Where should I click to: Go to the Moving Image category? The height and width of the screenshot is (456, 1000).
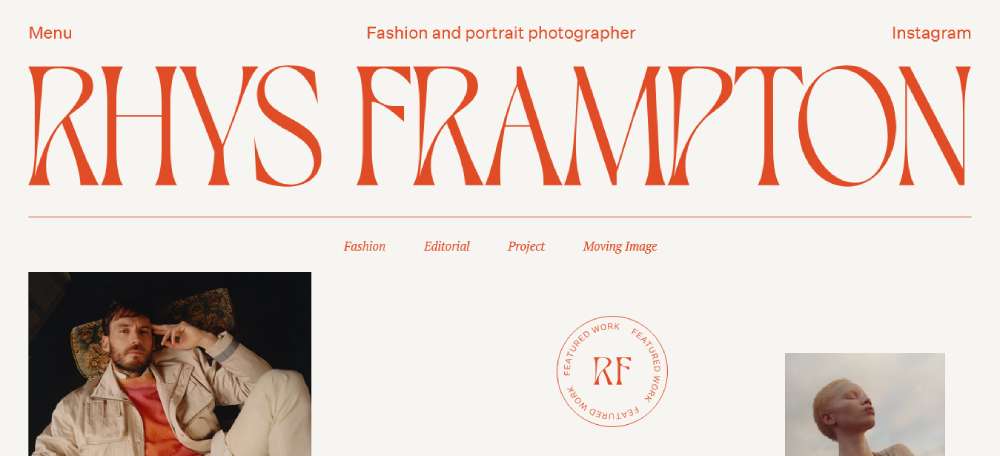pos(620,246)
